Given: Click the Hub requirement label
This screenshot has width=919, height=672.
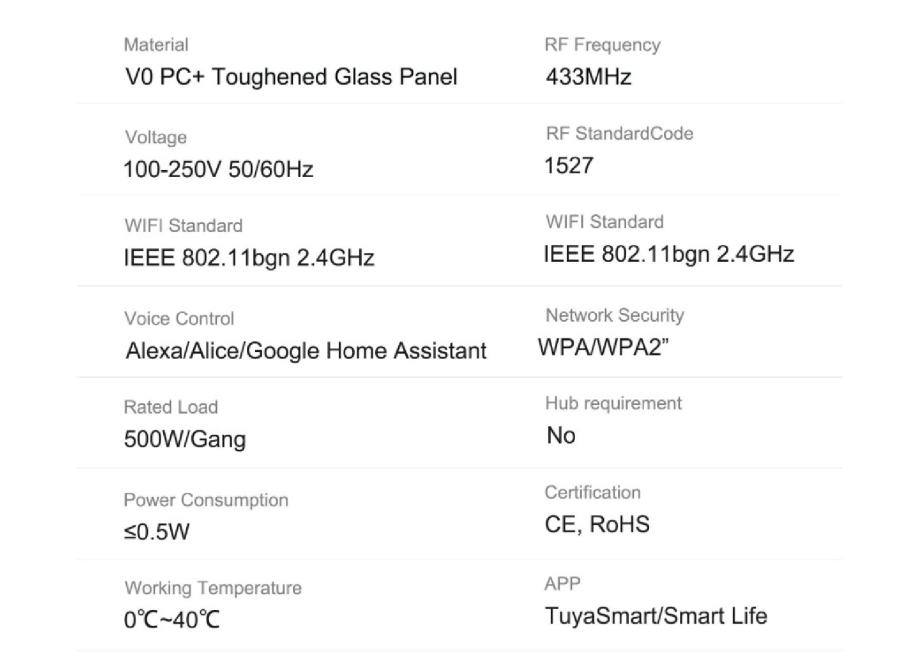Looking at the screenshot, I should point(613,403).
